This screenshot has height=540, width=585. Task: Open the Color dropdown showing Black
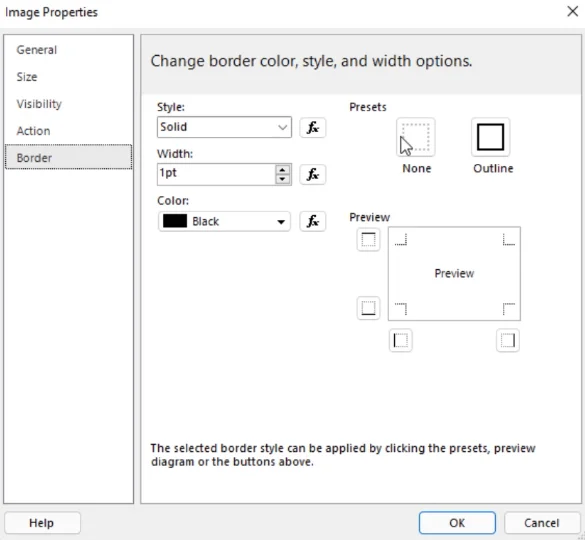pyautogui.click(x=224, y=221)
